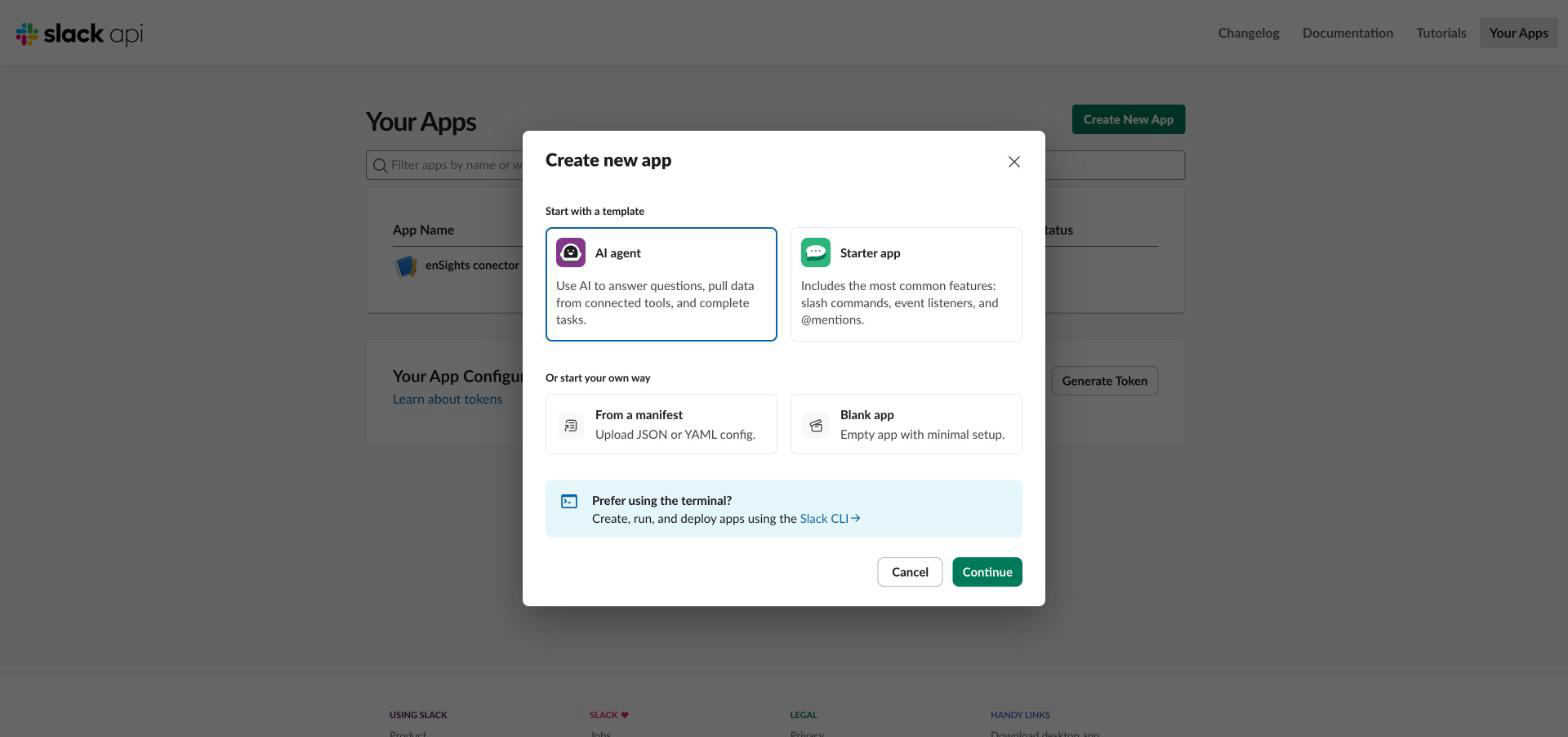Image resolution: width=1568 pixels, height=737 pixels.
Task: Choose the AI agent template card
Action: pos(661,285)
